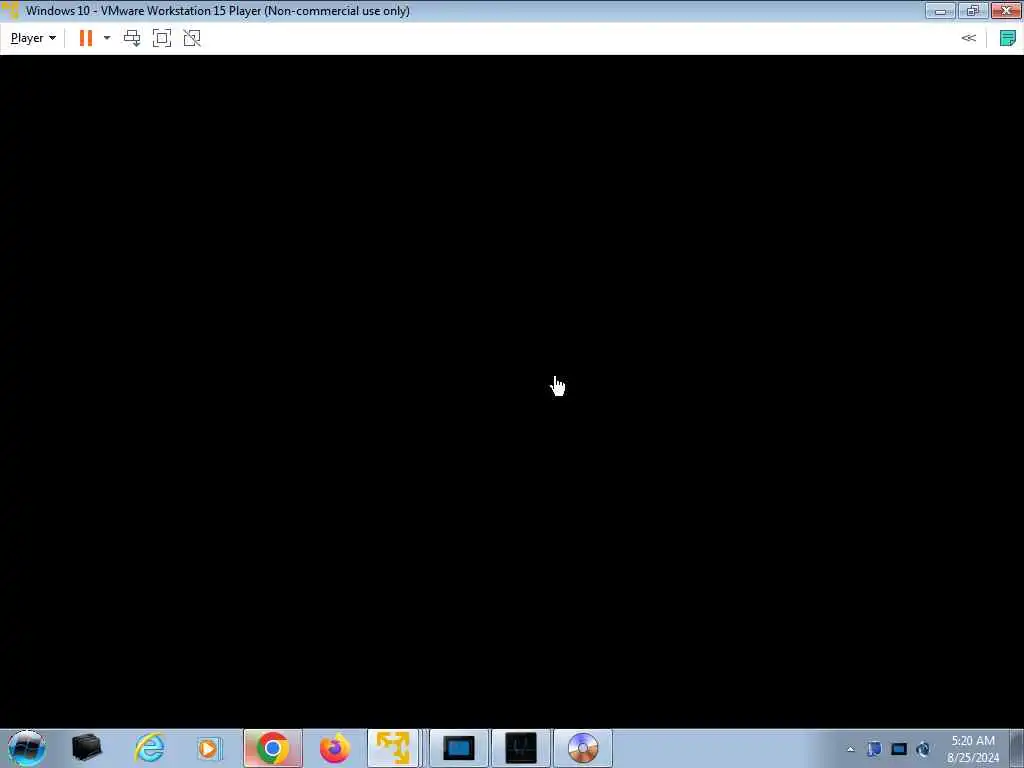Restore down the VMware Player window
Screen dimensions: 1024x768
(x=972, y=10)
